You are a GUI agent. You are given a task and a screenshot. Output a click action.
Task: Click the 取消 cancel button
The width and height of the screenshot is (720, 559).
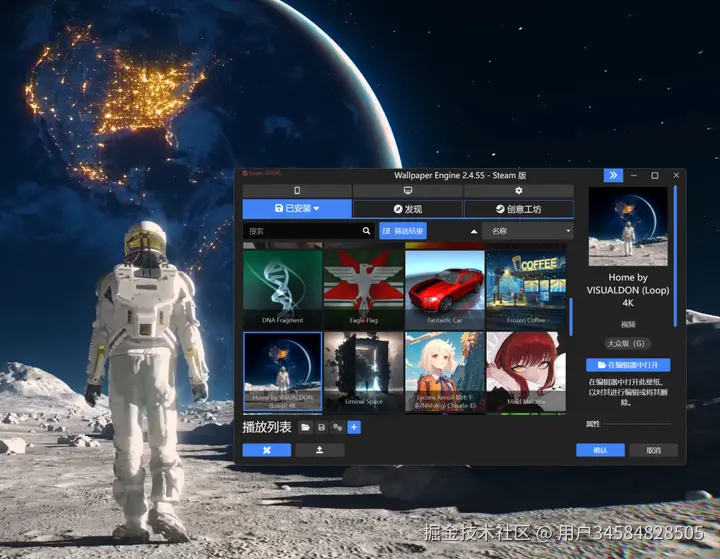pos(653,450)
